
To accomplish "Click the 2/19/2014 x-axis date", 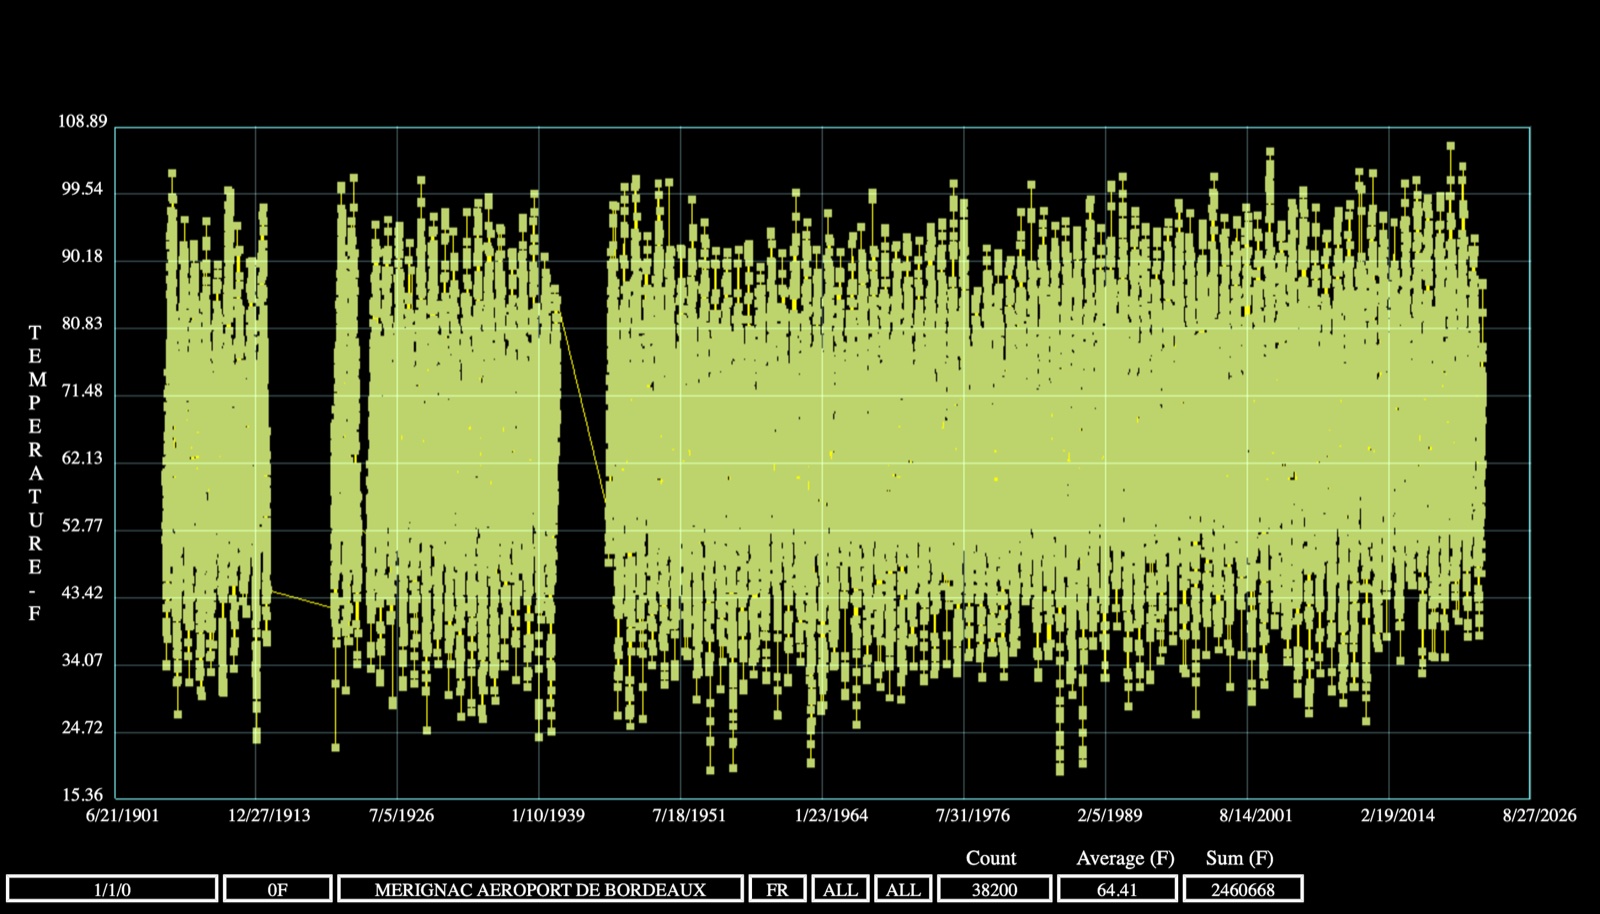I will 1398,815.
